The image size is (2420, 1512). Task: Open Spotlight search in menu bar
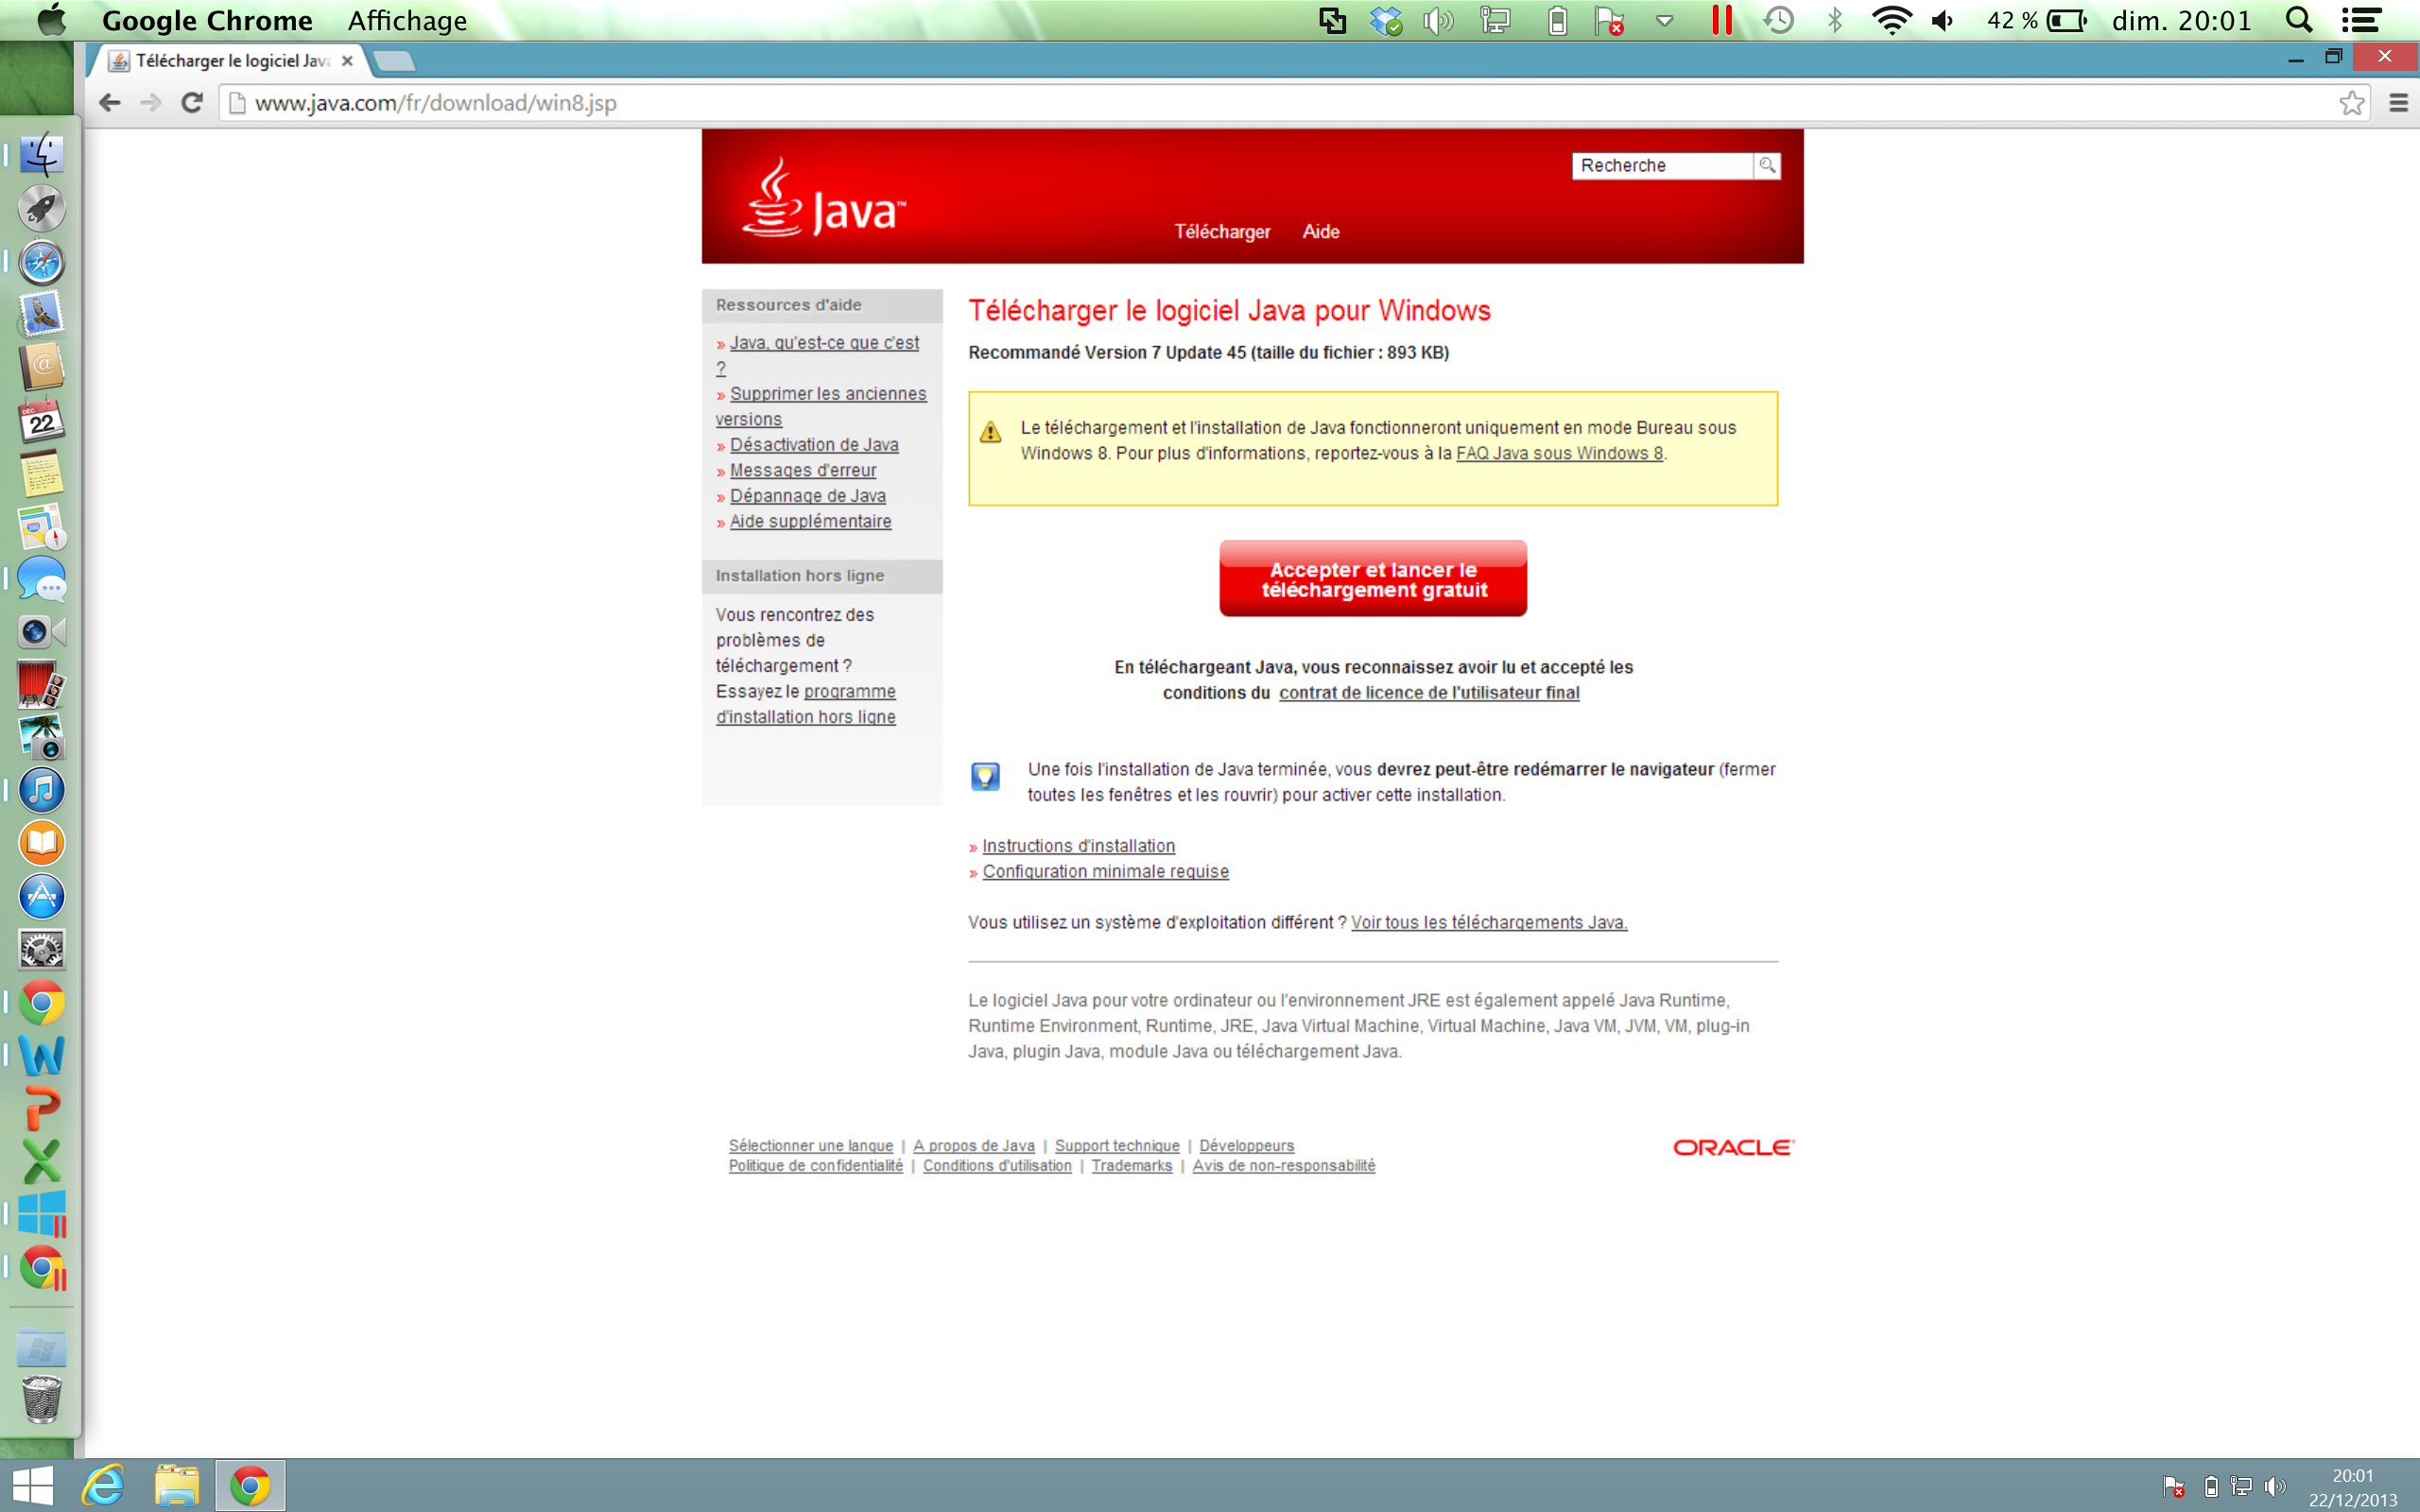tap(2299, 20)
